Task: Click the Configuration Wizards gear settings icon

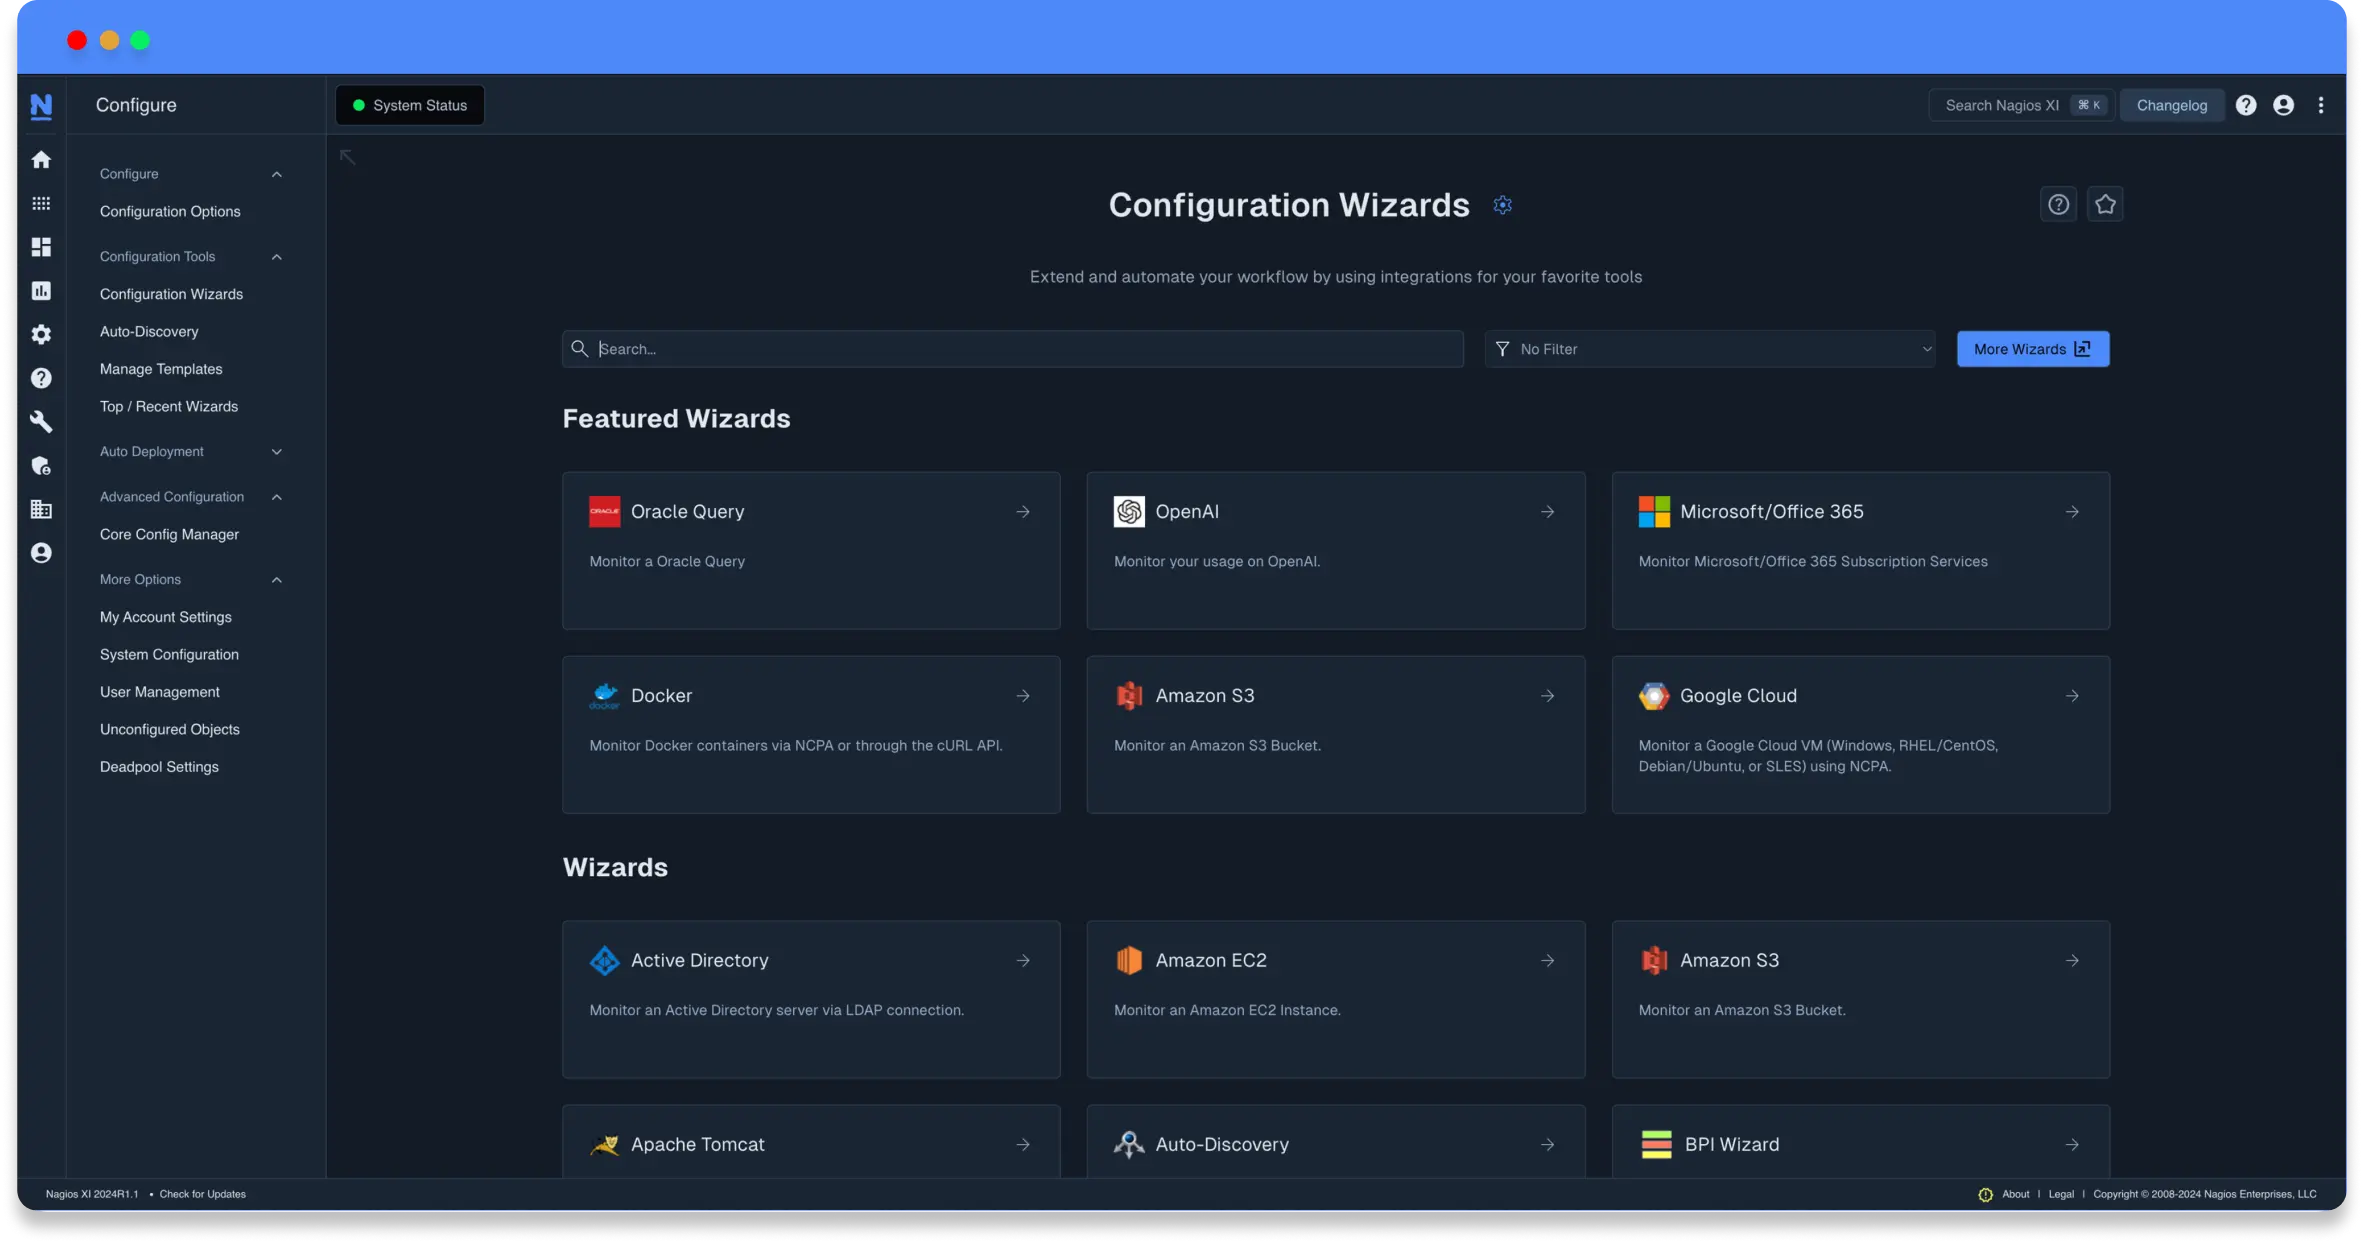Action: (1501, 205)
